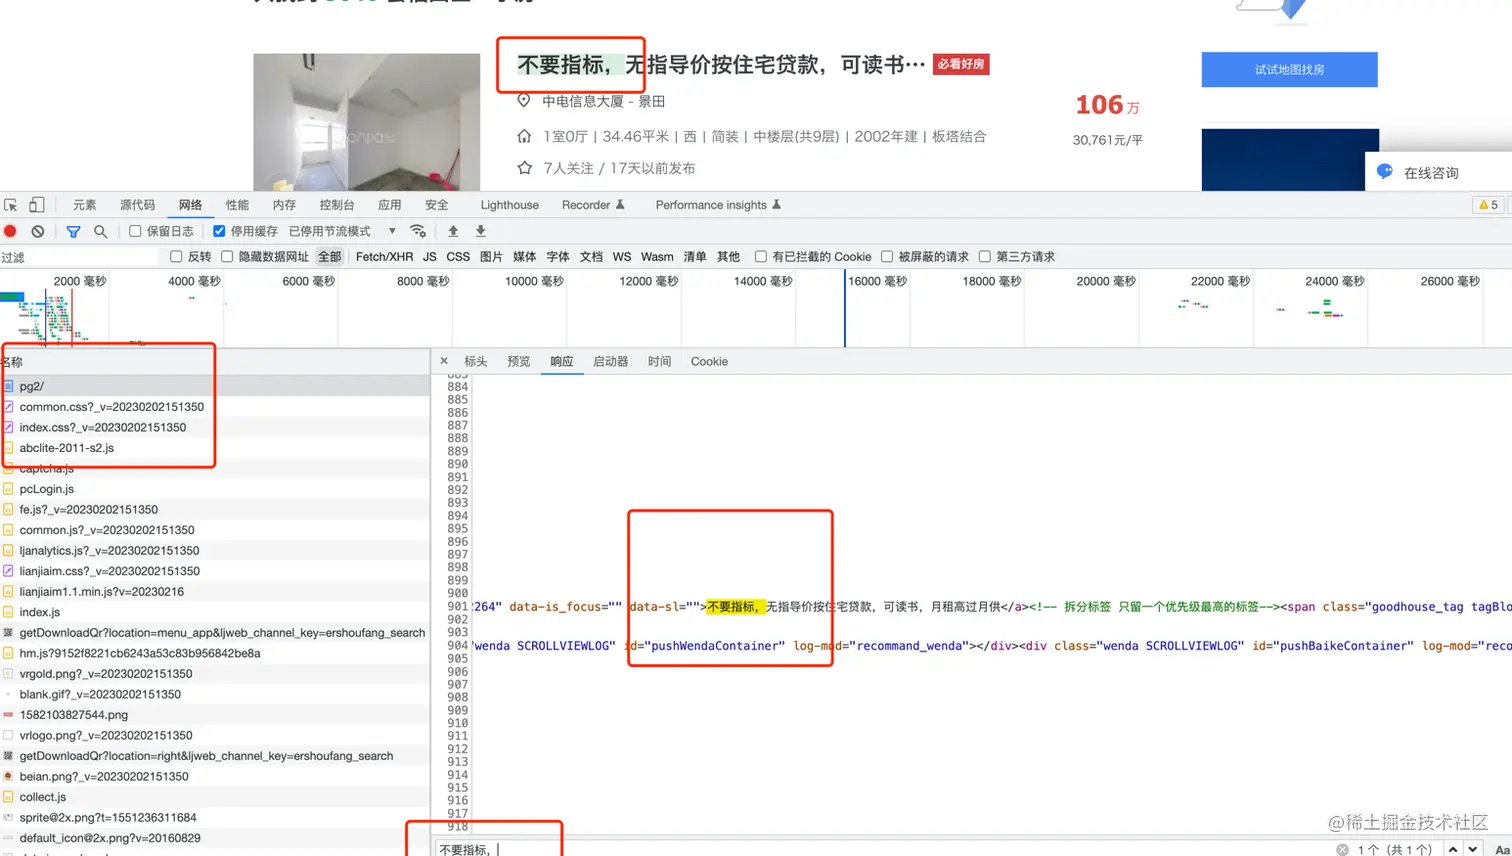The width and height of the screenshot is (1512, 856).
Task: Click the Performance insights flask icon
Action: click(x=776, y=205)
